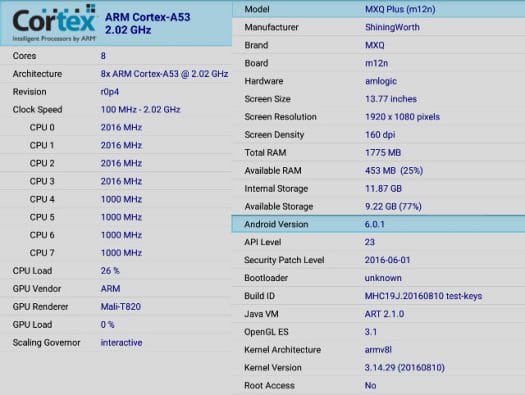525x395 pixels.
Task: Click the Available Storage row
Action: 378,207
